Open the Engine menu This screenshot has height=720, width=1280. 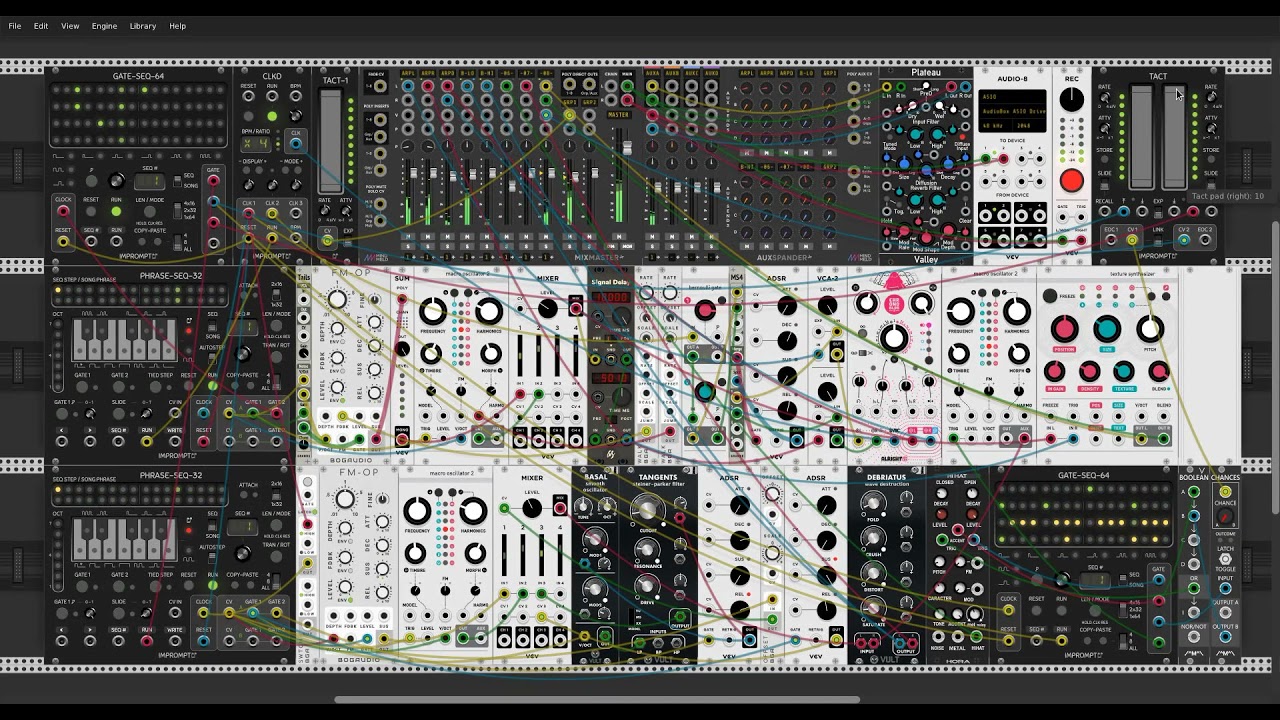(x=104, y=26)
